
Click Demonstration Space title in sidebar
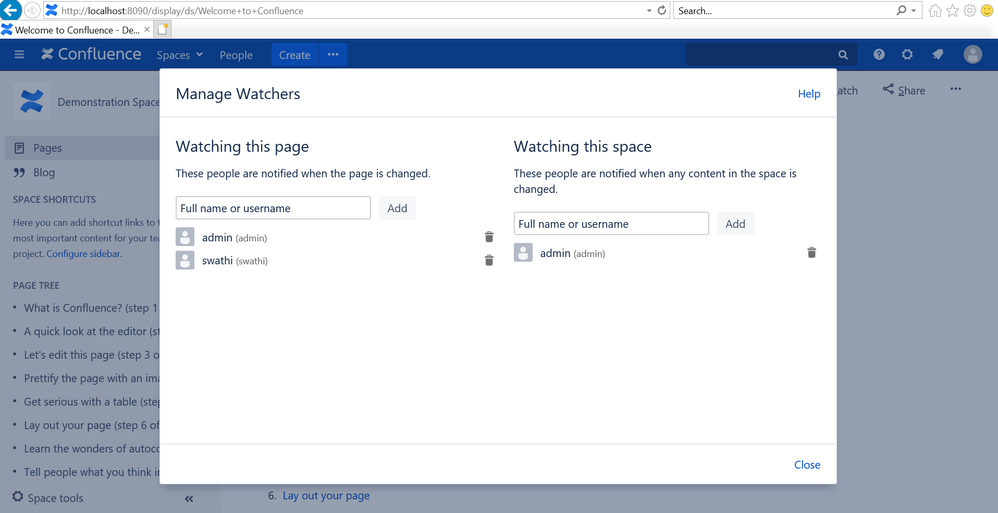pos(108,102)
